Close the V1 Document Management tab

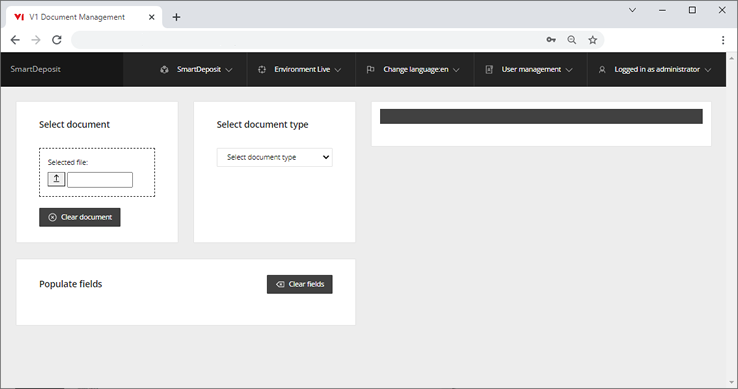(x=152, y=17)
